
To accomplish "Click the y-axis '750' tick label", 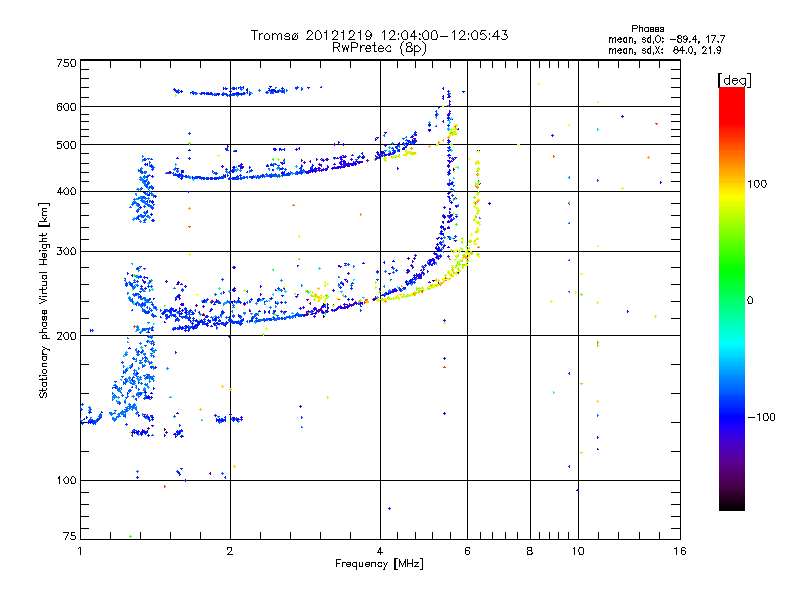I will pyautogui.click(x=66, y=63).
